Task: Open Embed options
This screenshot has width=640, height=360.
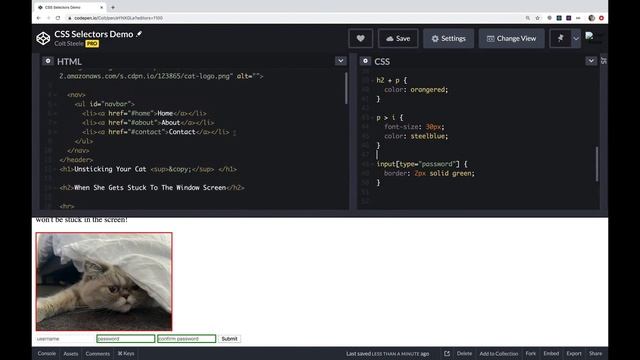Action: [551, 353]
